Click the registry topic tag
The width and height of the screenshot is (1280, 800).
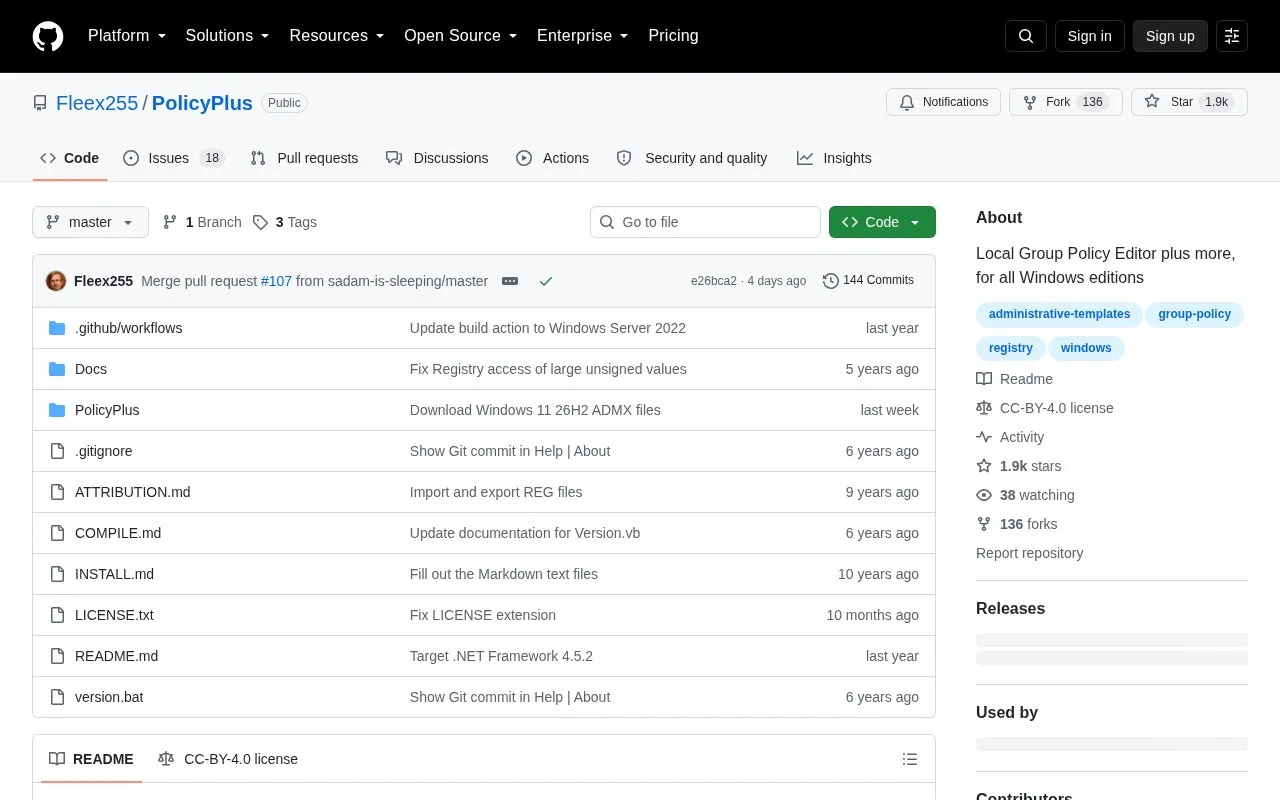[x=1010, y=348]
